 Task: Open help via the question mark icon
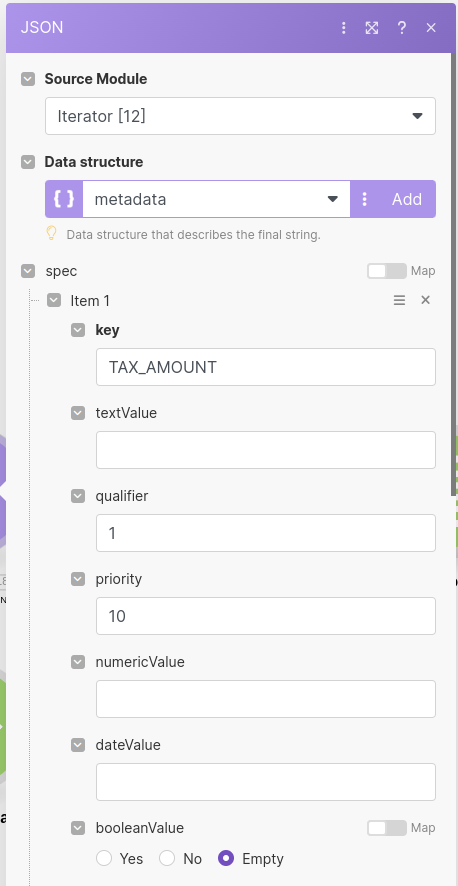coord(402,28)
